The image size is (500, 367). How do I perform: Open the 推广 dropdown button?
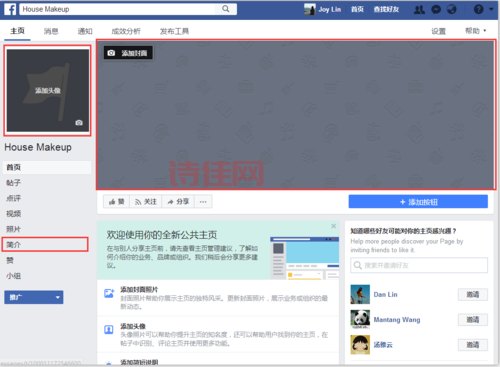(x=34, y=297)
